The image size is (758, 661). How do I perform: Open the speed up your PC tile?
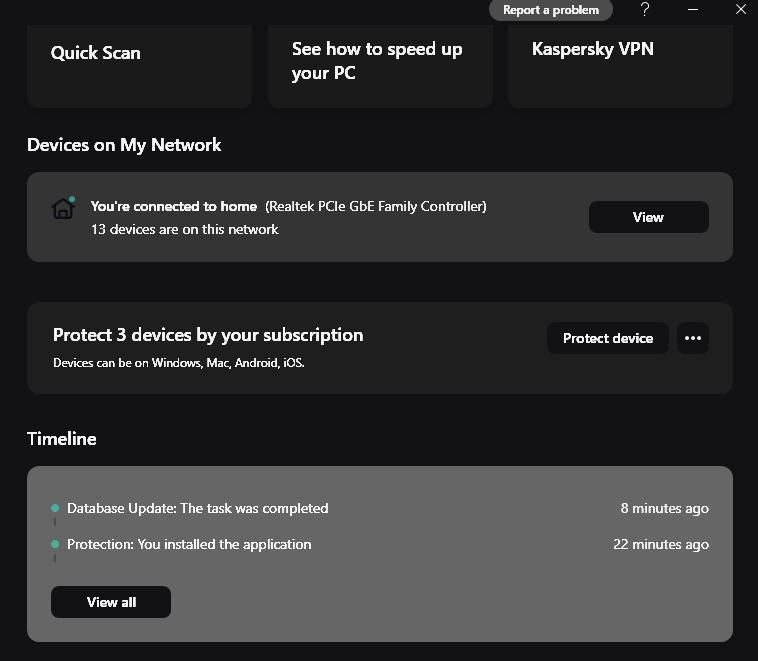point(380,65)
